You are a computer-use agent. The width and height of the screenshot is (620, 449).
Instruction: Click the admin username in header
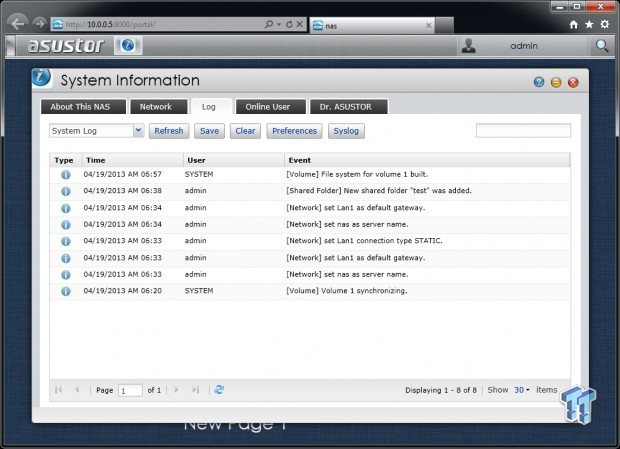pos(524,46)
